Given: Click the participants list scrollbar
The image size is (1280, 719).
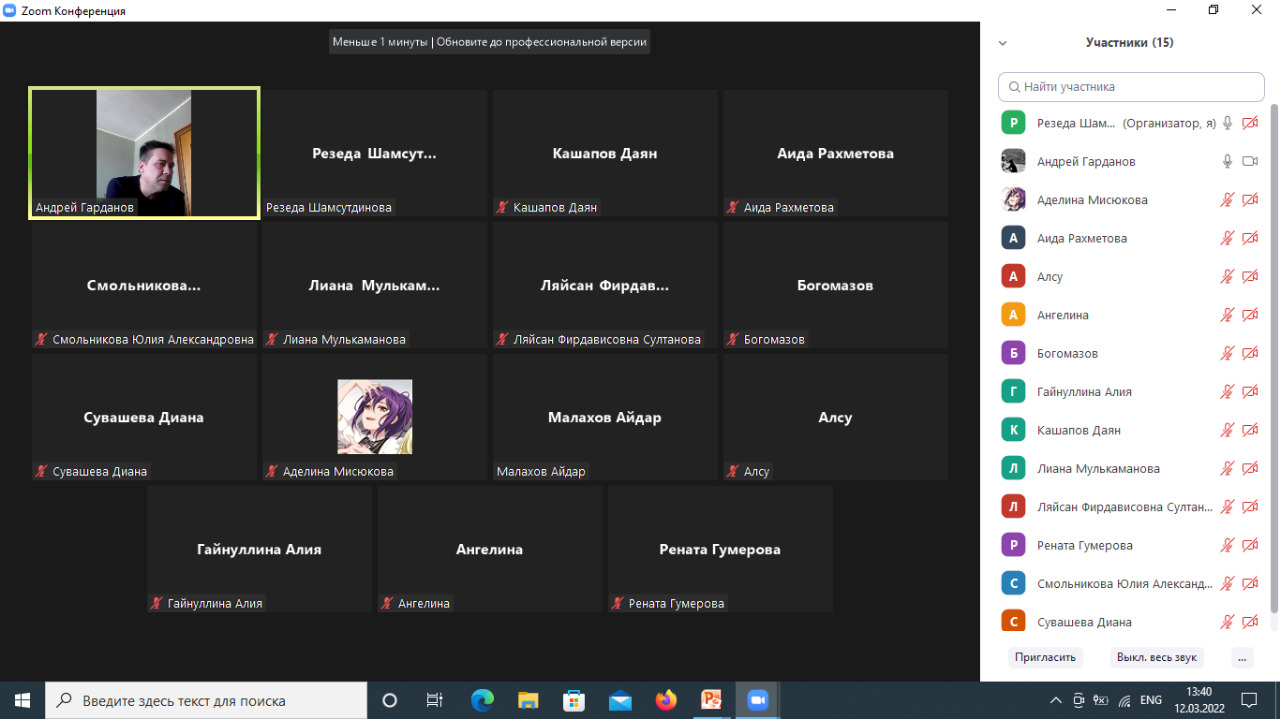Looking at the screenshot, I should point(1273,358).
